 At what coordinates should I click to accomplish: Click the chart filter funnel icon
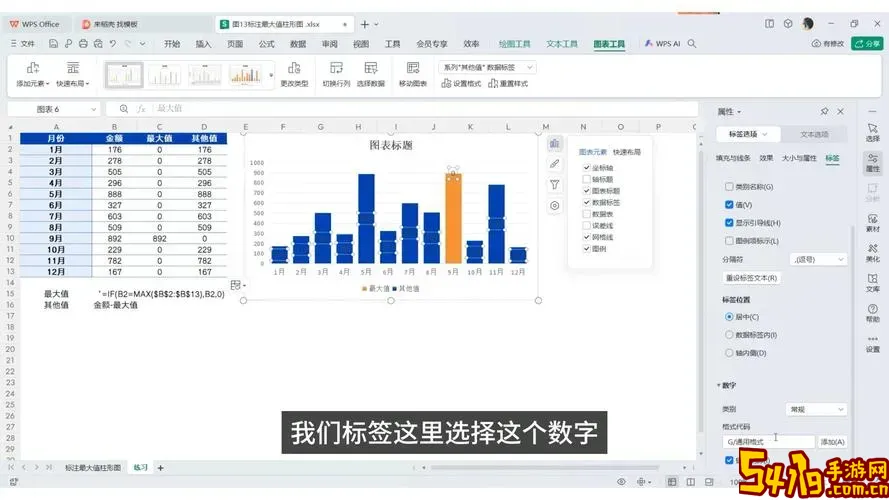tap(554, 185)
